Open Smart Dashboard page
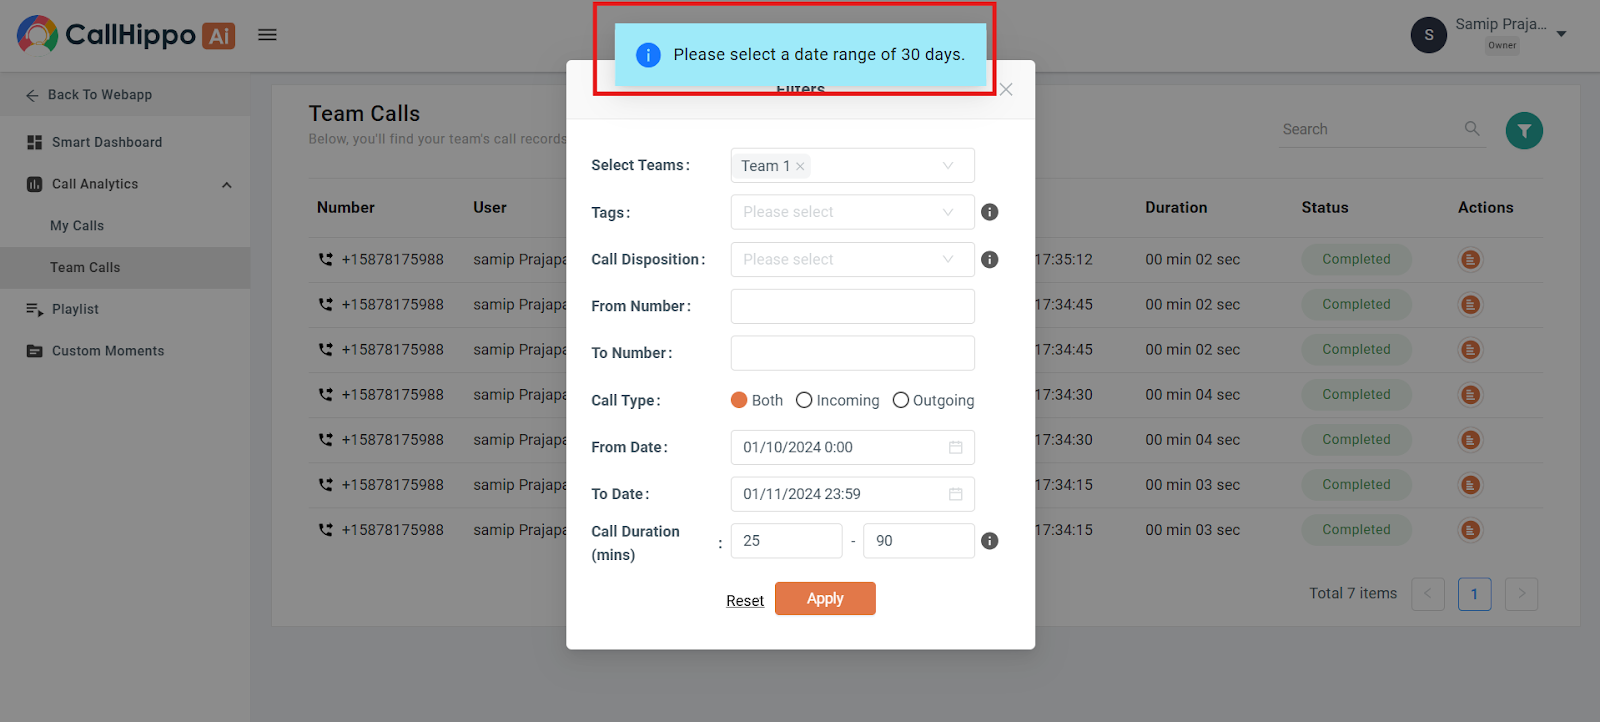The width and height of the screenshot is (1600, 722). pyautogui.click(x=107, y=142)
